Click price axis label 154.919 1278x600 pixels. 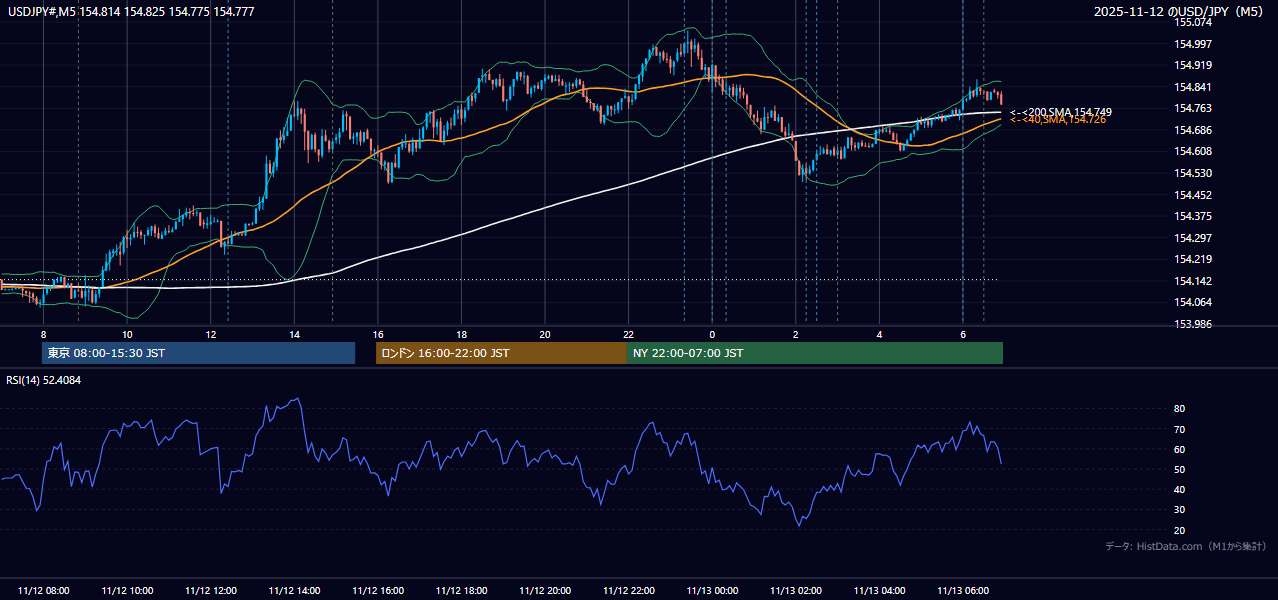click(x=1192, y=65)
